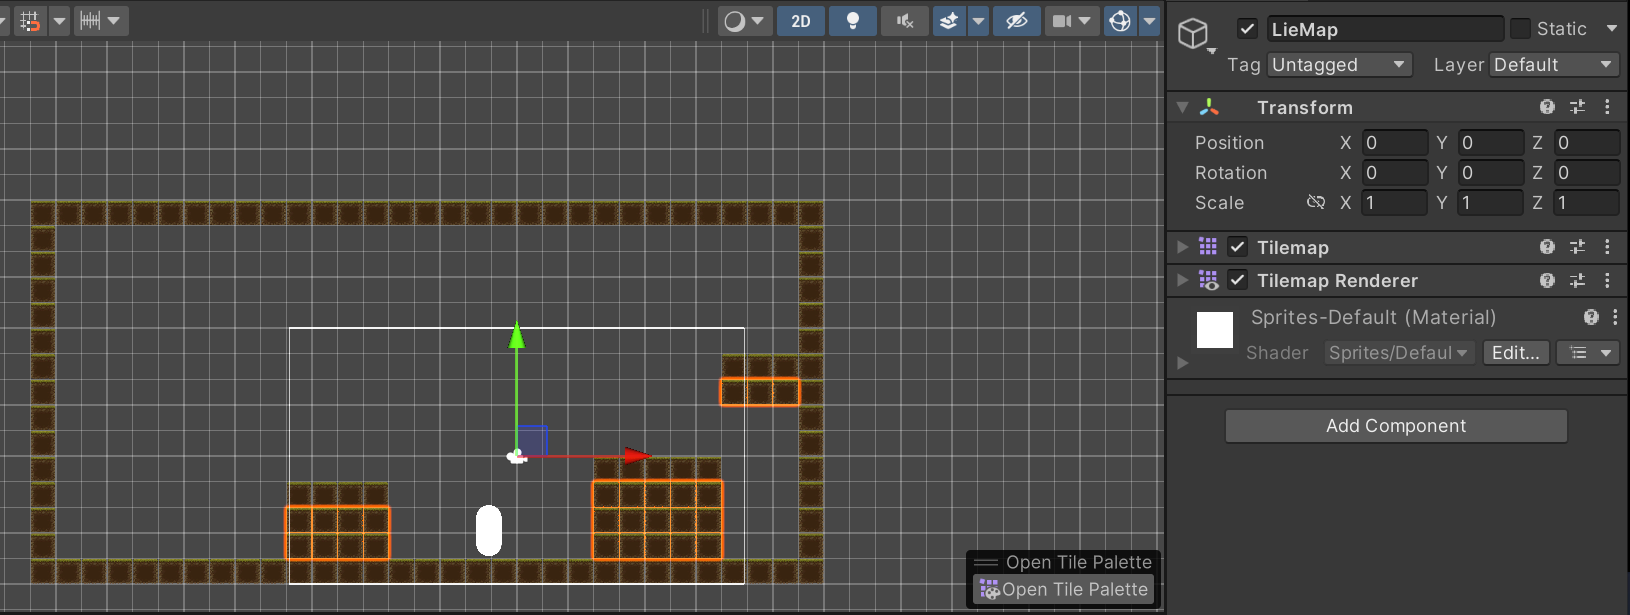Open Tilemap component kebab menu
This screenshot has height=615, width=1630.
tap(1607, 247)
